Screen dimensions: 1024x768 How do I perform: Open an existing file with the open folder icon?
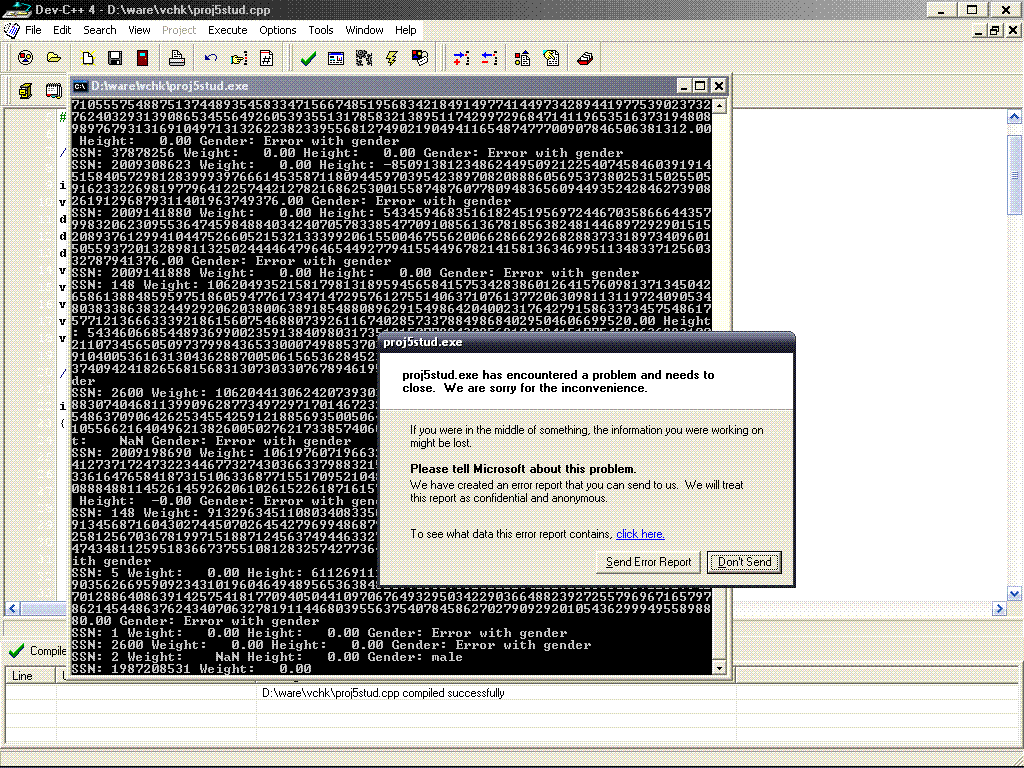53,58
